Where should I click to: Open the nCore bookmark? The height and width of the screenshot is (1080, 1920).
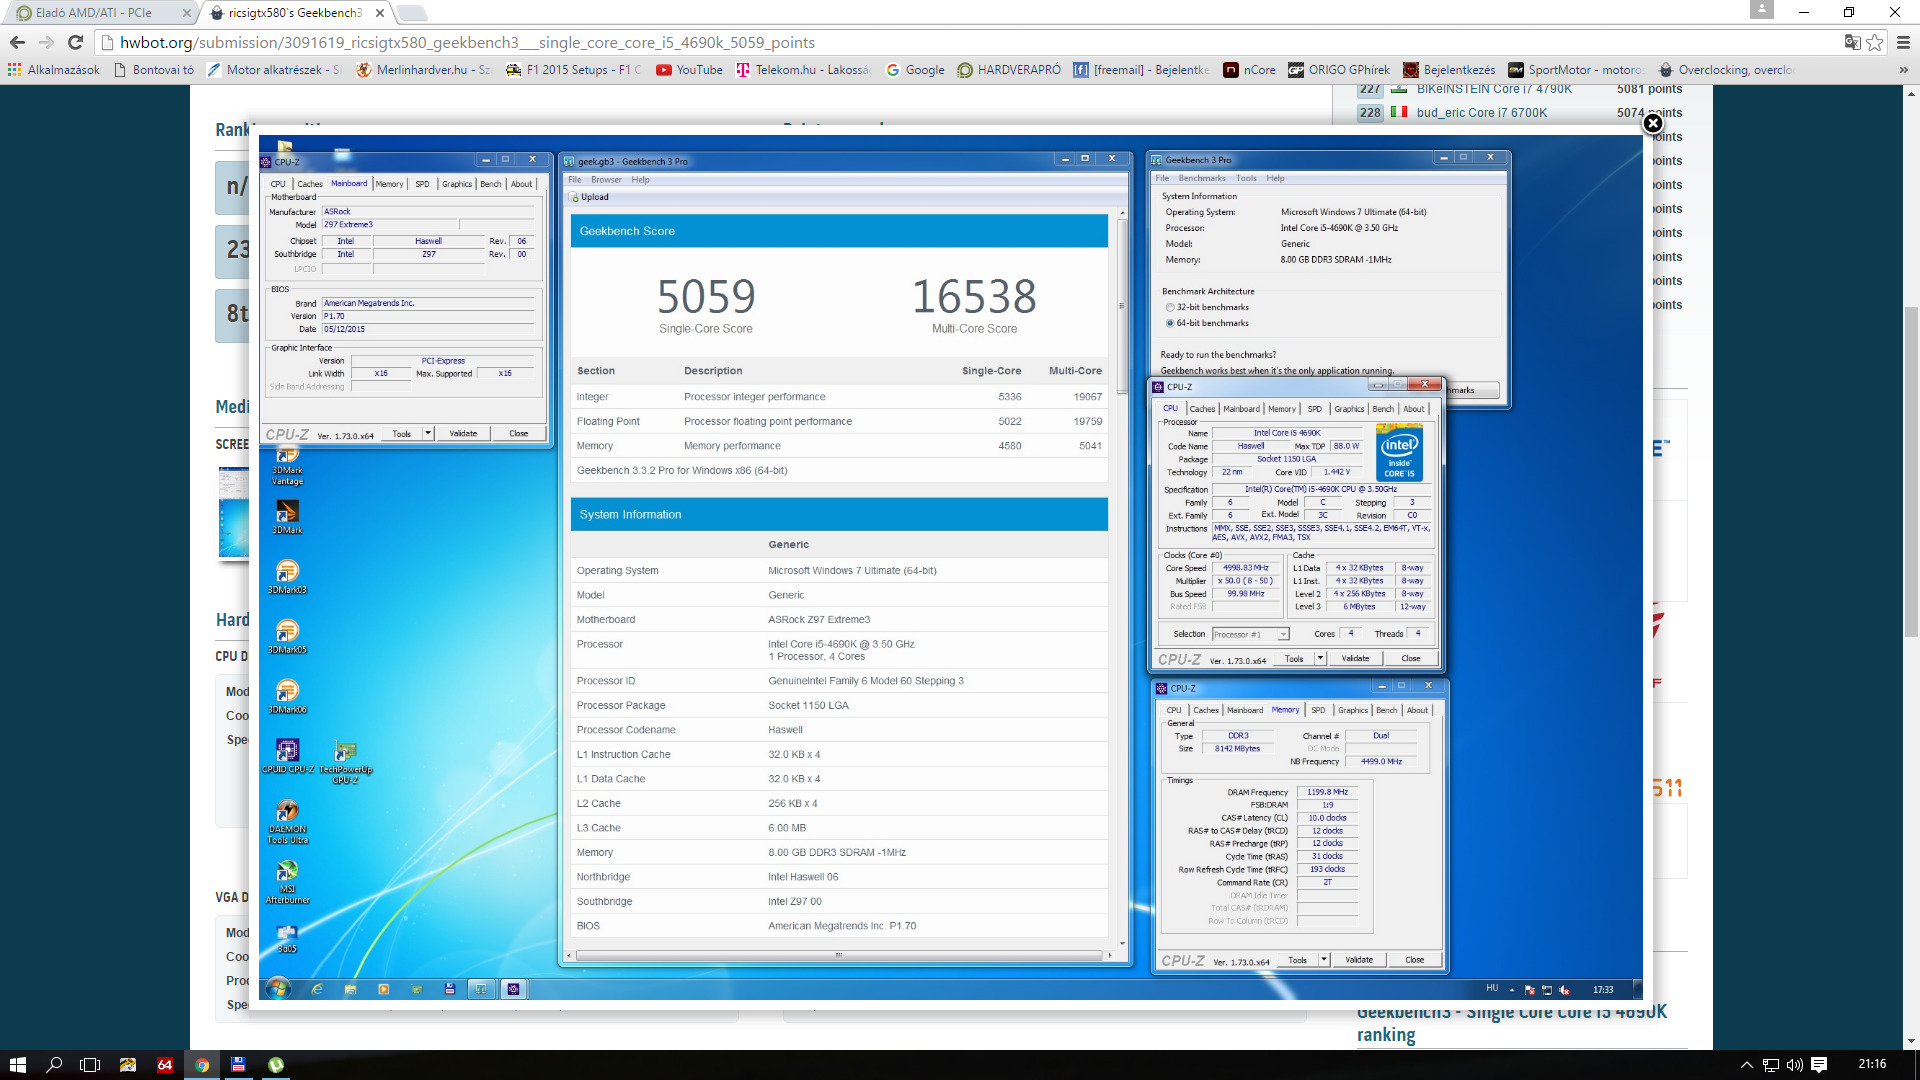(x=1250, y=70)
